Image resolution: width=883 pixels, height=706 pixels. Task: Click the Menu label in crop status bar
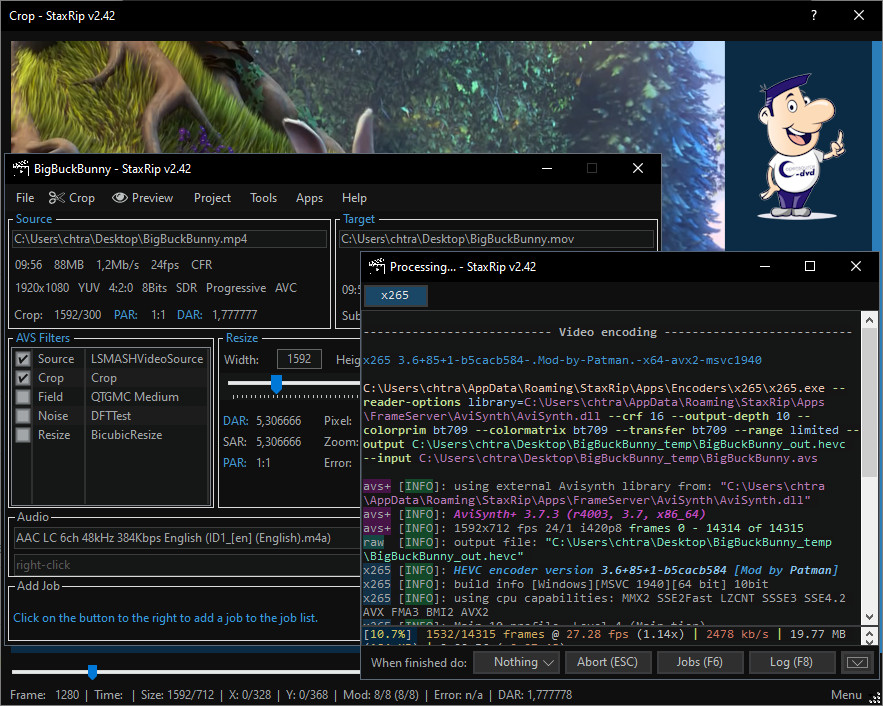point(846,695)
